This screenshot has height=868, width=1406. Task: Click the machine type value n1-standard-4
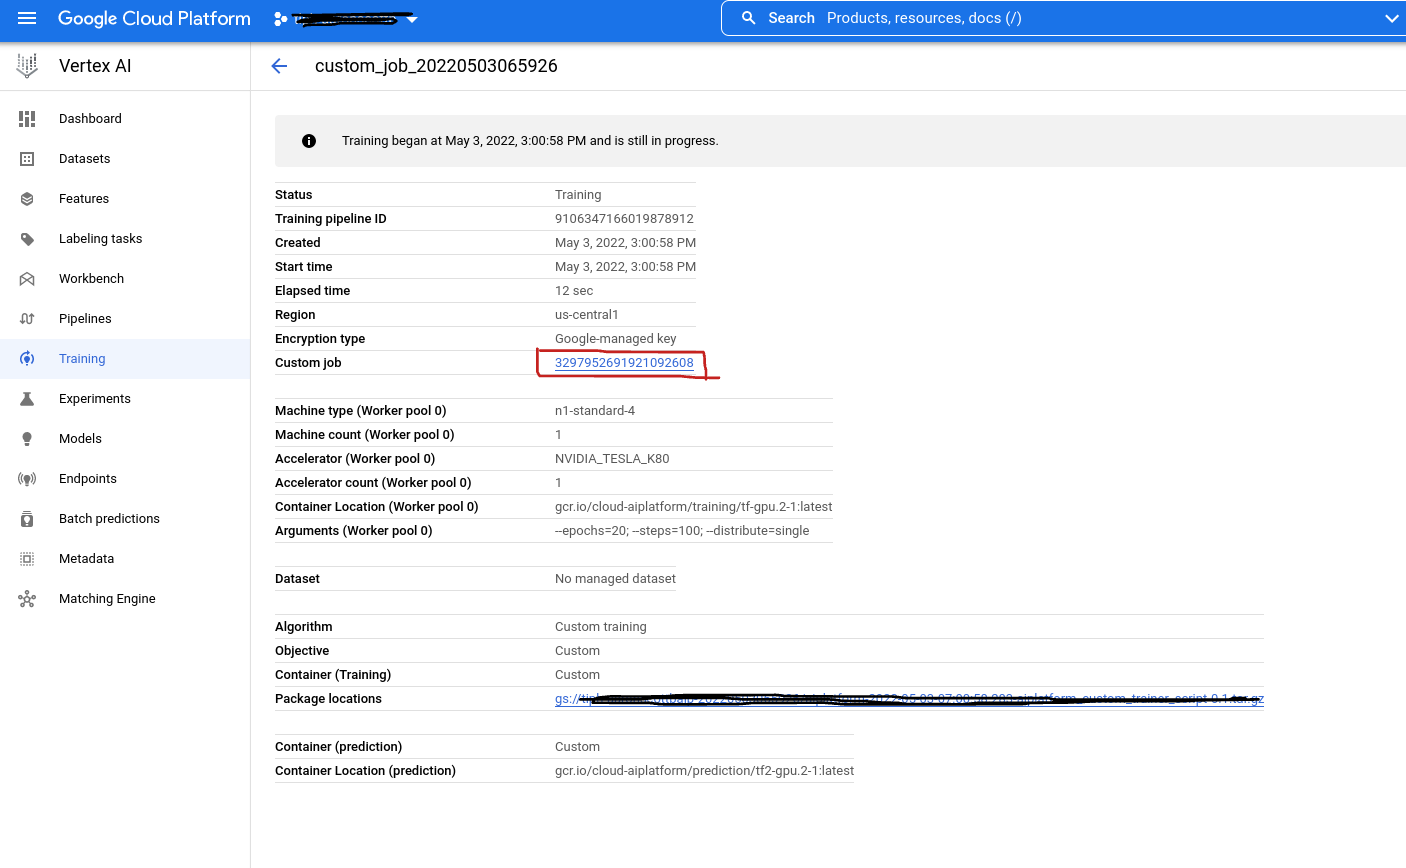595,411
